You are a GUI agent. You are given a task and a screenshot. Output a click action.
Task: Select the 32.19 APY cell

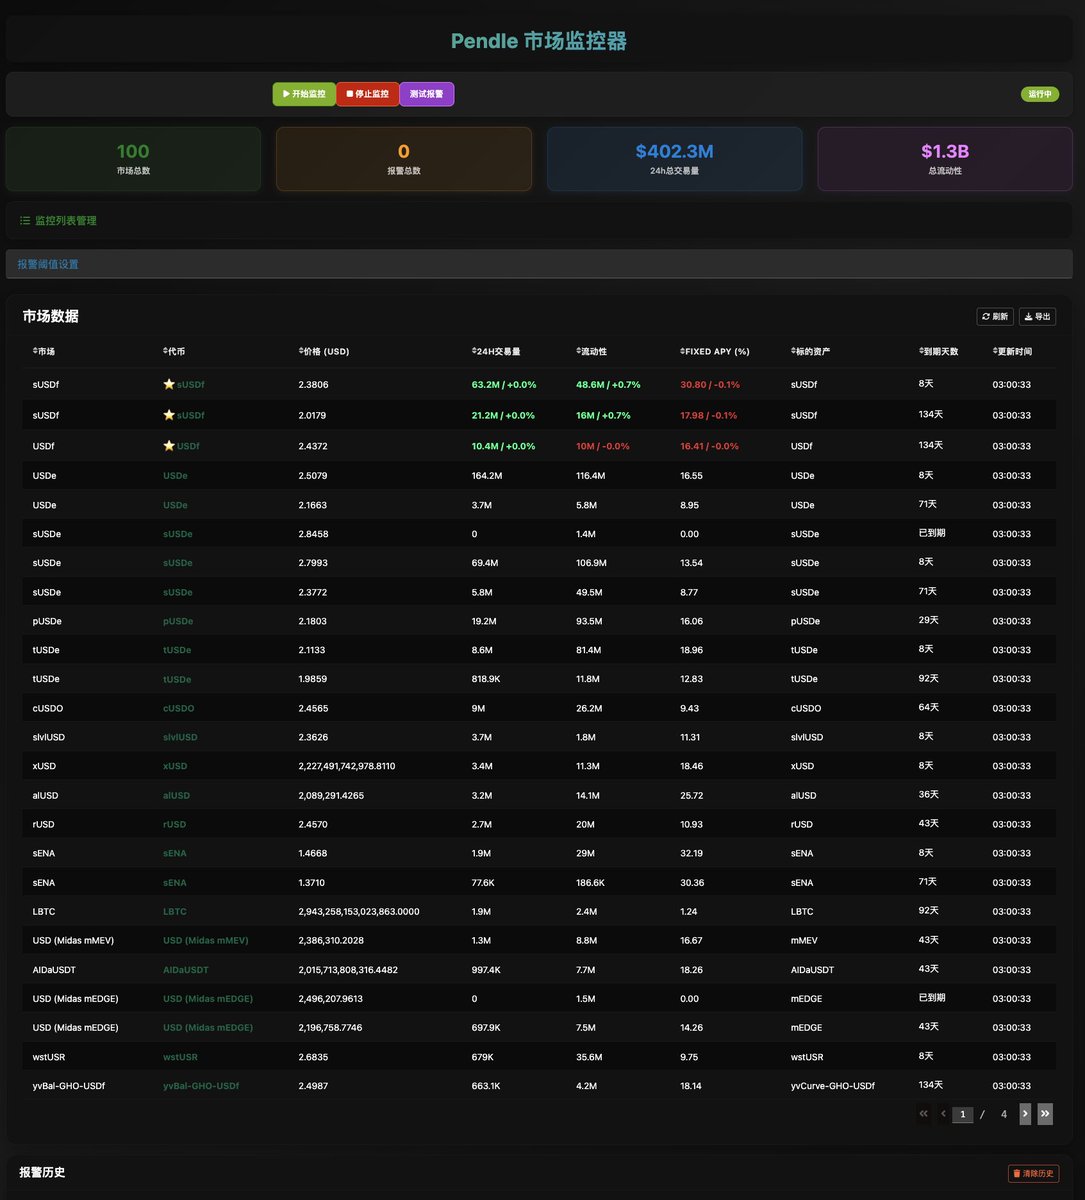tap(691, 854)
